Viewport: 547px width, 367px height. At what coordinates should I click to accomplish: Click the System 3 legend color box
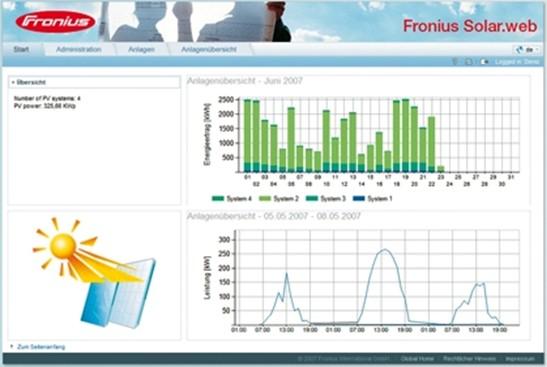pos(312,199)
